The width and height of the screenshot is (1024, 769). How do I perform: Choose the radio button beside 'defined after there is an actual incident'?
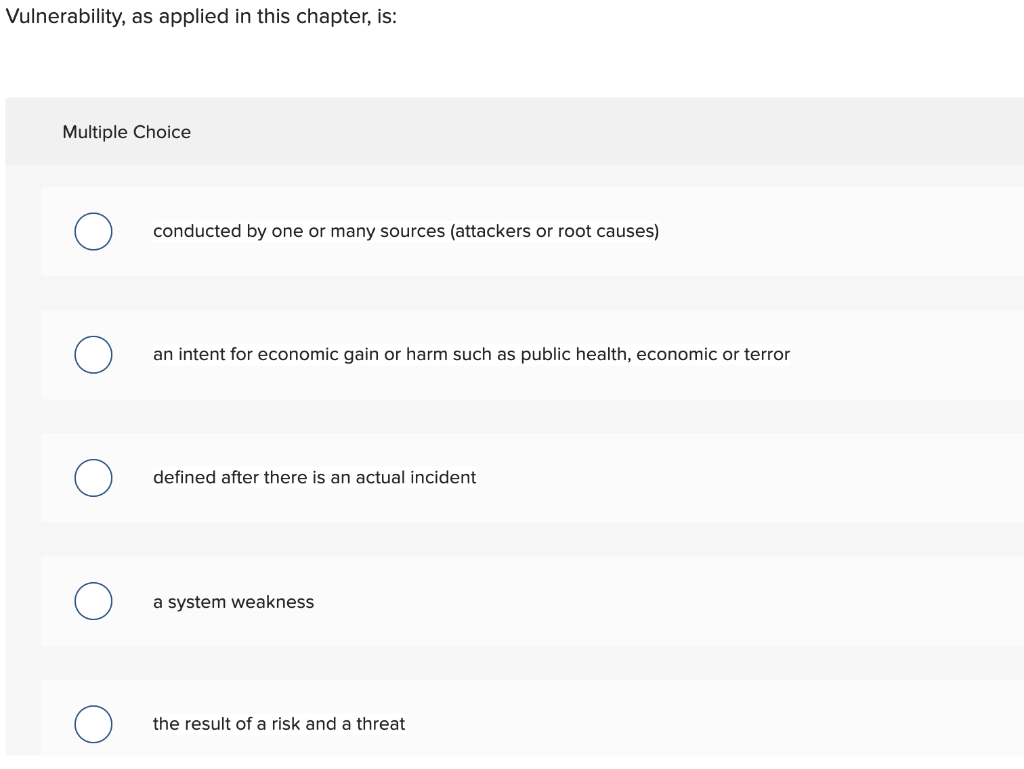point(93,478)
